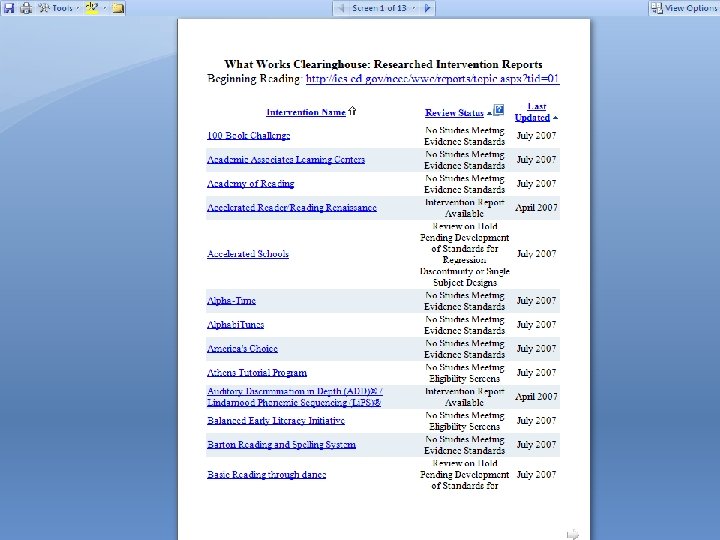Sort by Intervention Name header
This screenshot has height=540, width=720.
[x=306, y=112]
